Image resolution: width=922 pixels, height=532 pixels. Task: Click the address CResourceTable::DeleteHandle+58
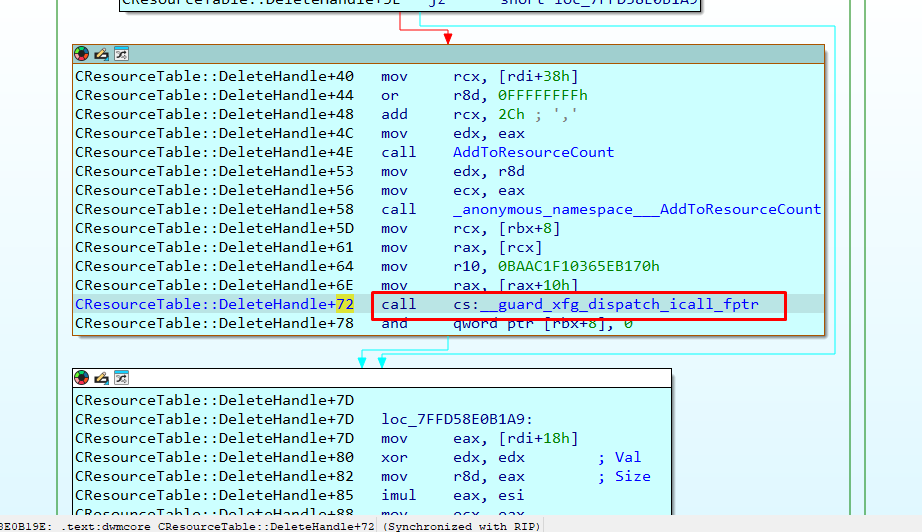(x=214, y=209)
